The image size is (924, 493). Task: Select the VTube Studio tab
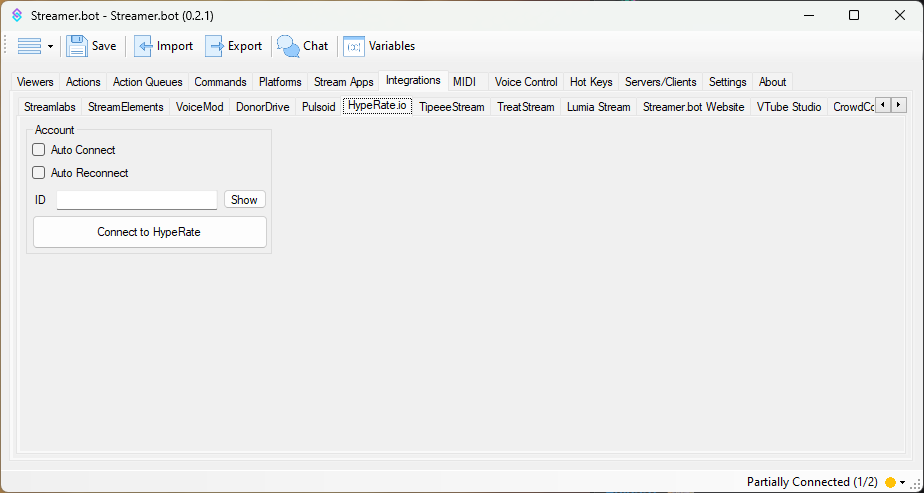click(x=788, y=107)
